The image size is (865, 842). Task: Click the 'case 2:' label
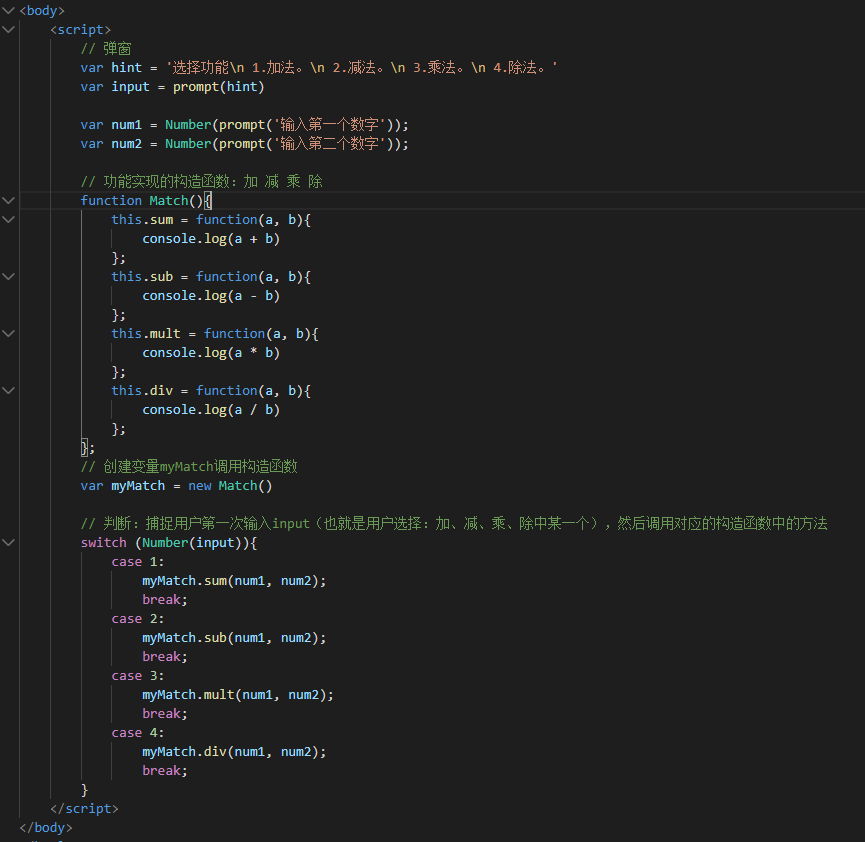tap(138, 619)
